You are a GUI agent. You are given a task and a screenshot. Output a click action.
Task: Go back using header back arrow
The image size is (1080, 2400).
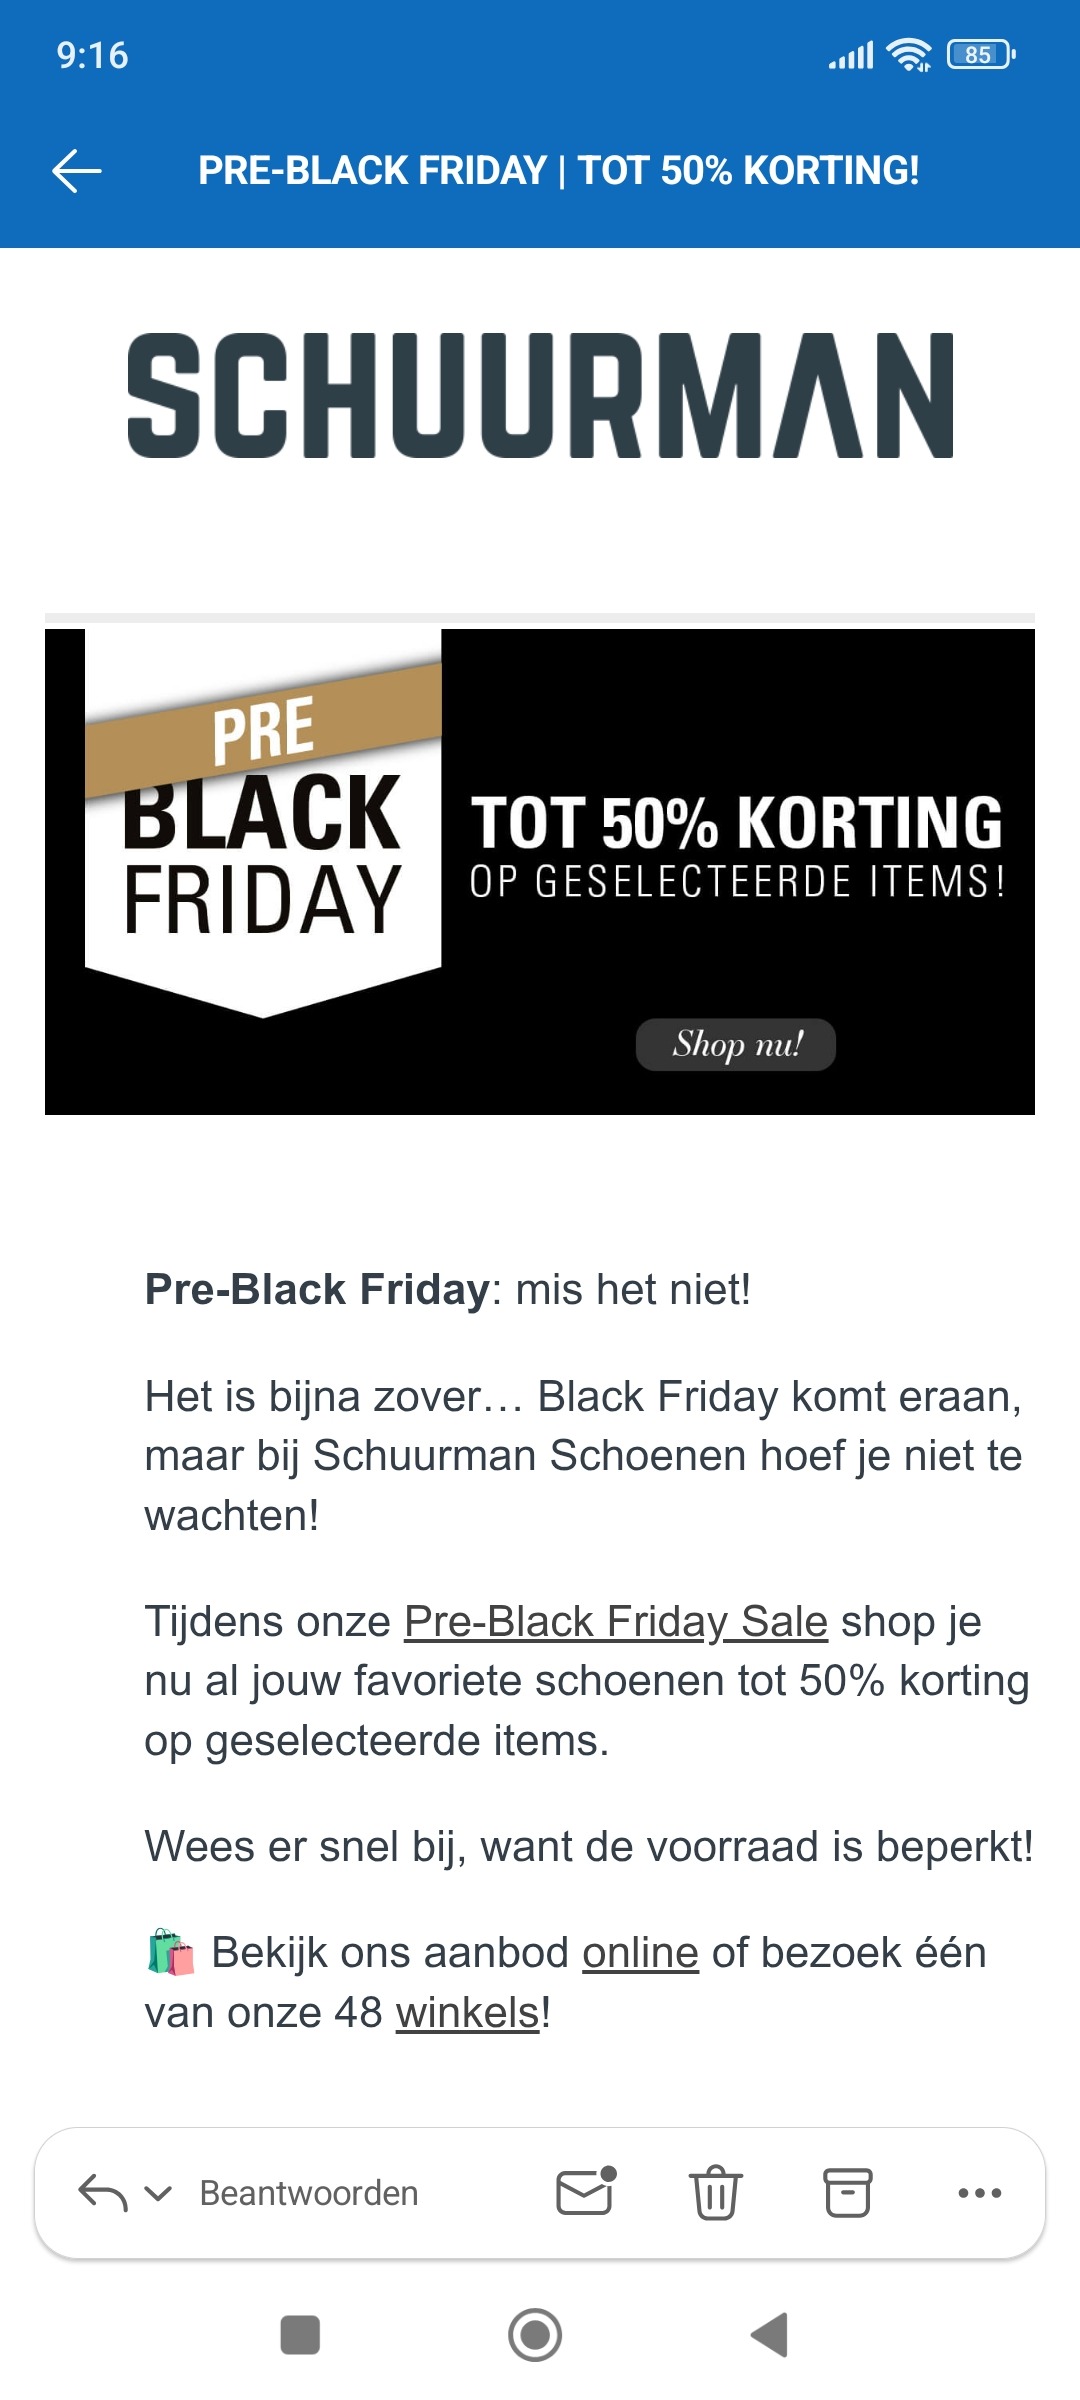click(76, 172)
